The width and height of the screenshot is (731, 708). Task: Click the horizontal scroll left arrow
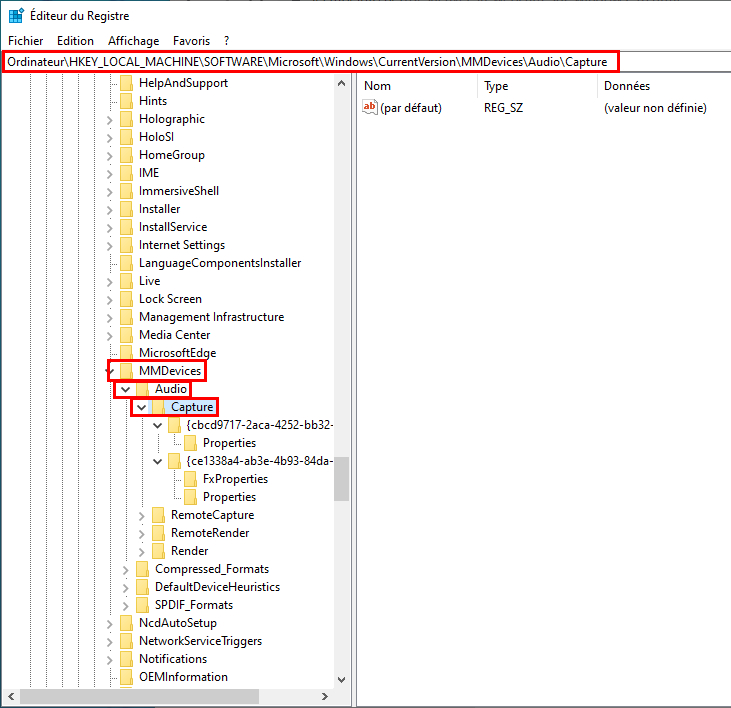[x=11, y=697]
